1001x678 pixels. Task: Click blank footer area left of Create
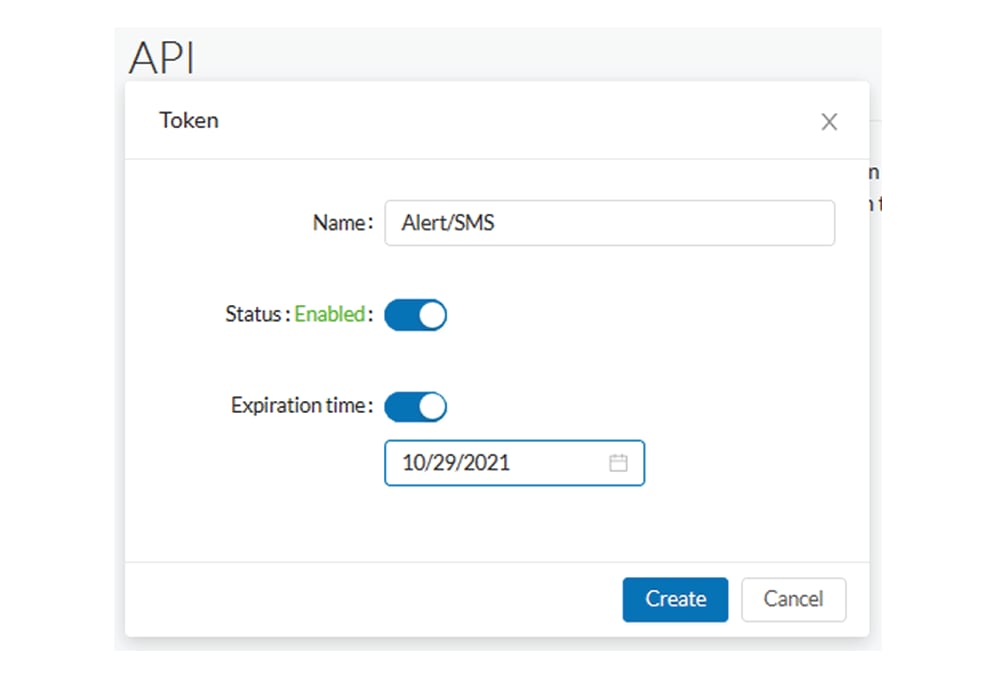[x=370, y=599]
